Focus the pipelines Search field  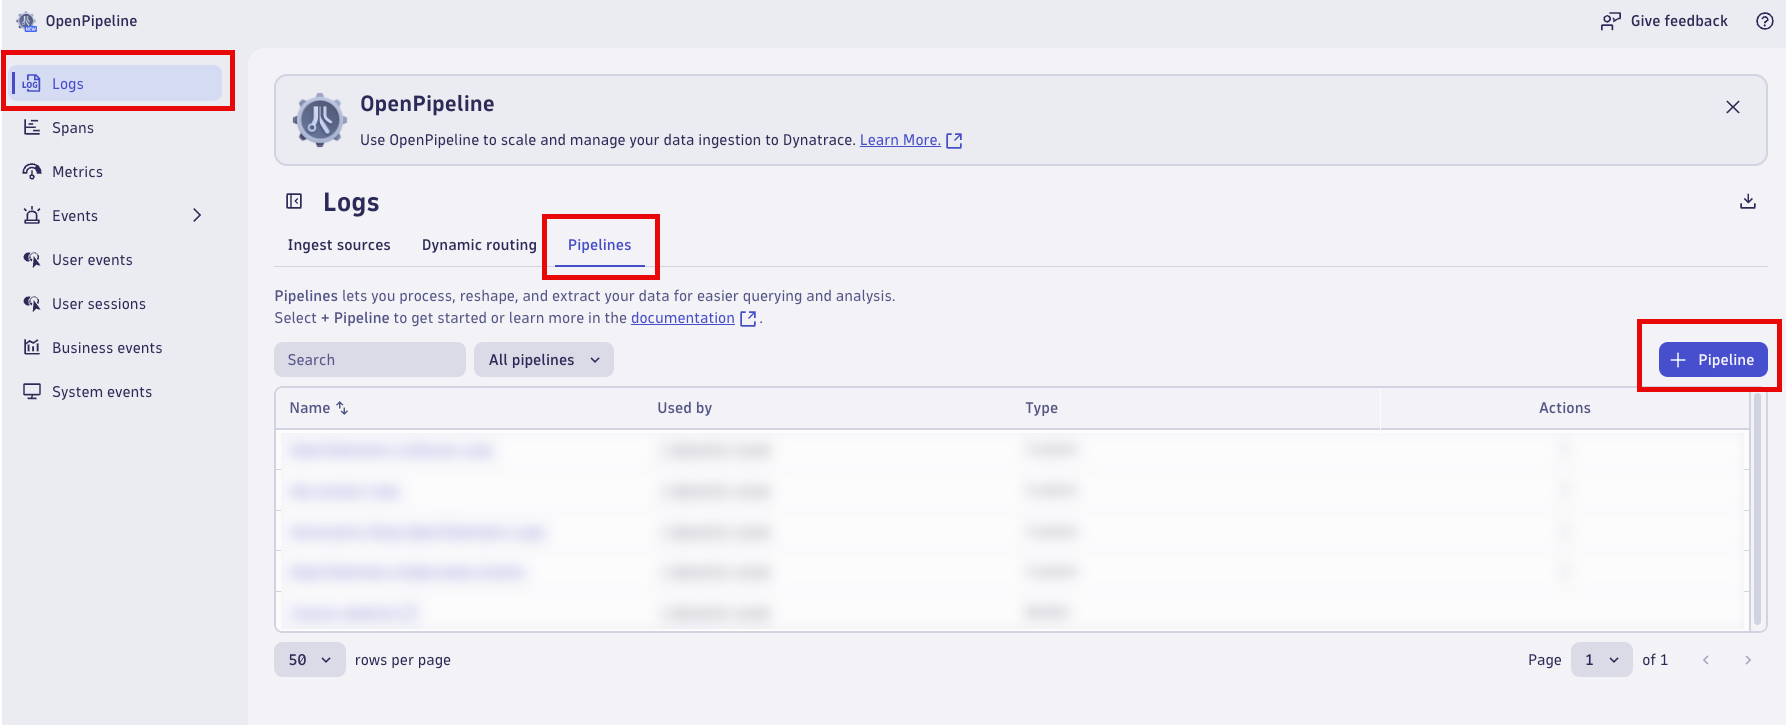click(x=370, y=360)
